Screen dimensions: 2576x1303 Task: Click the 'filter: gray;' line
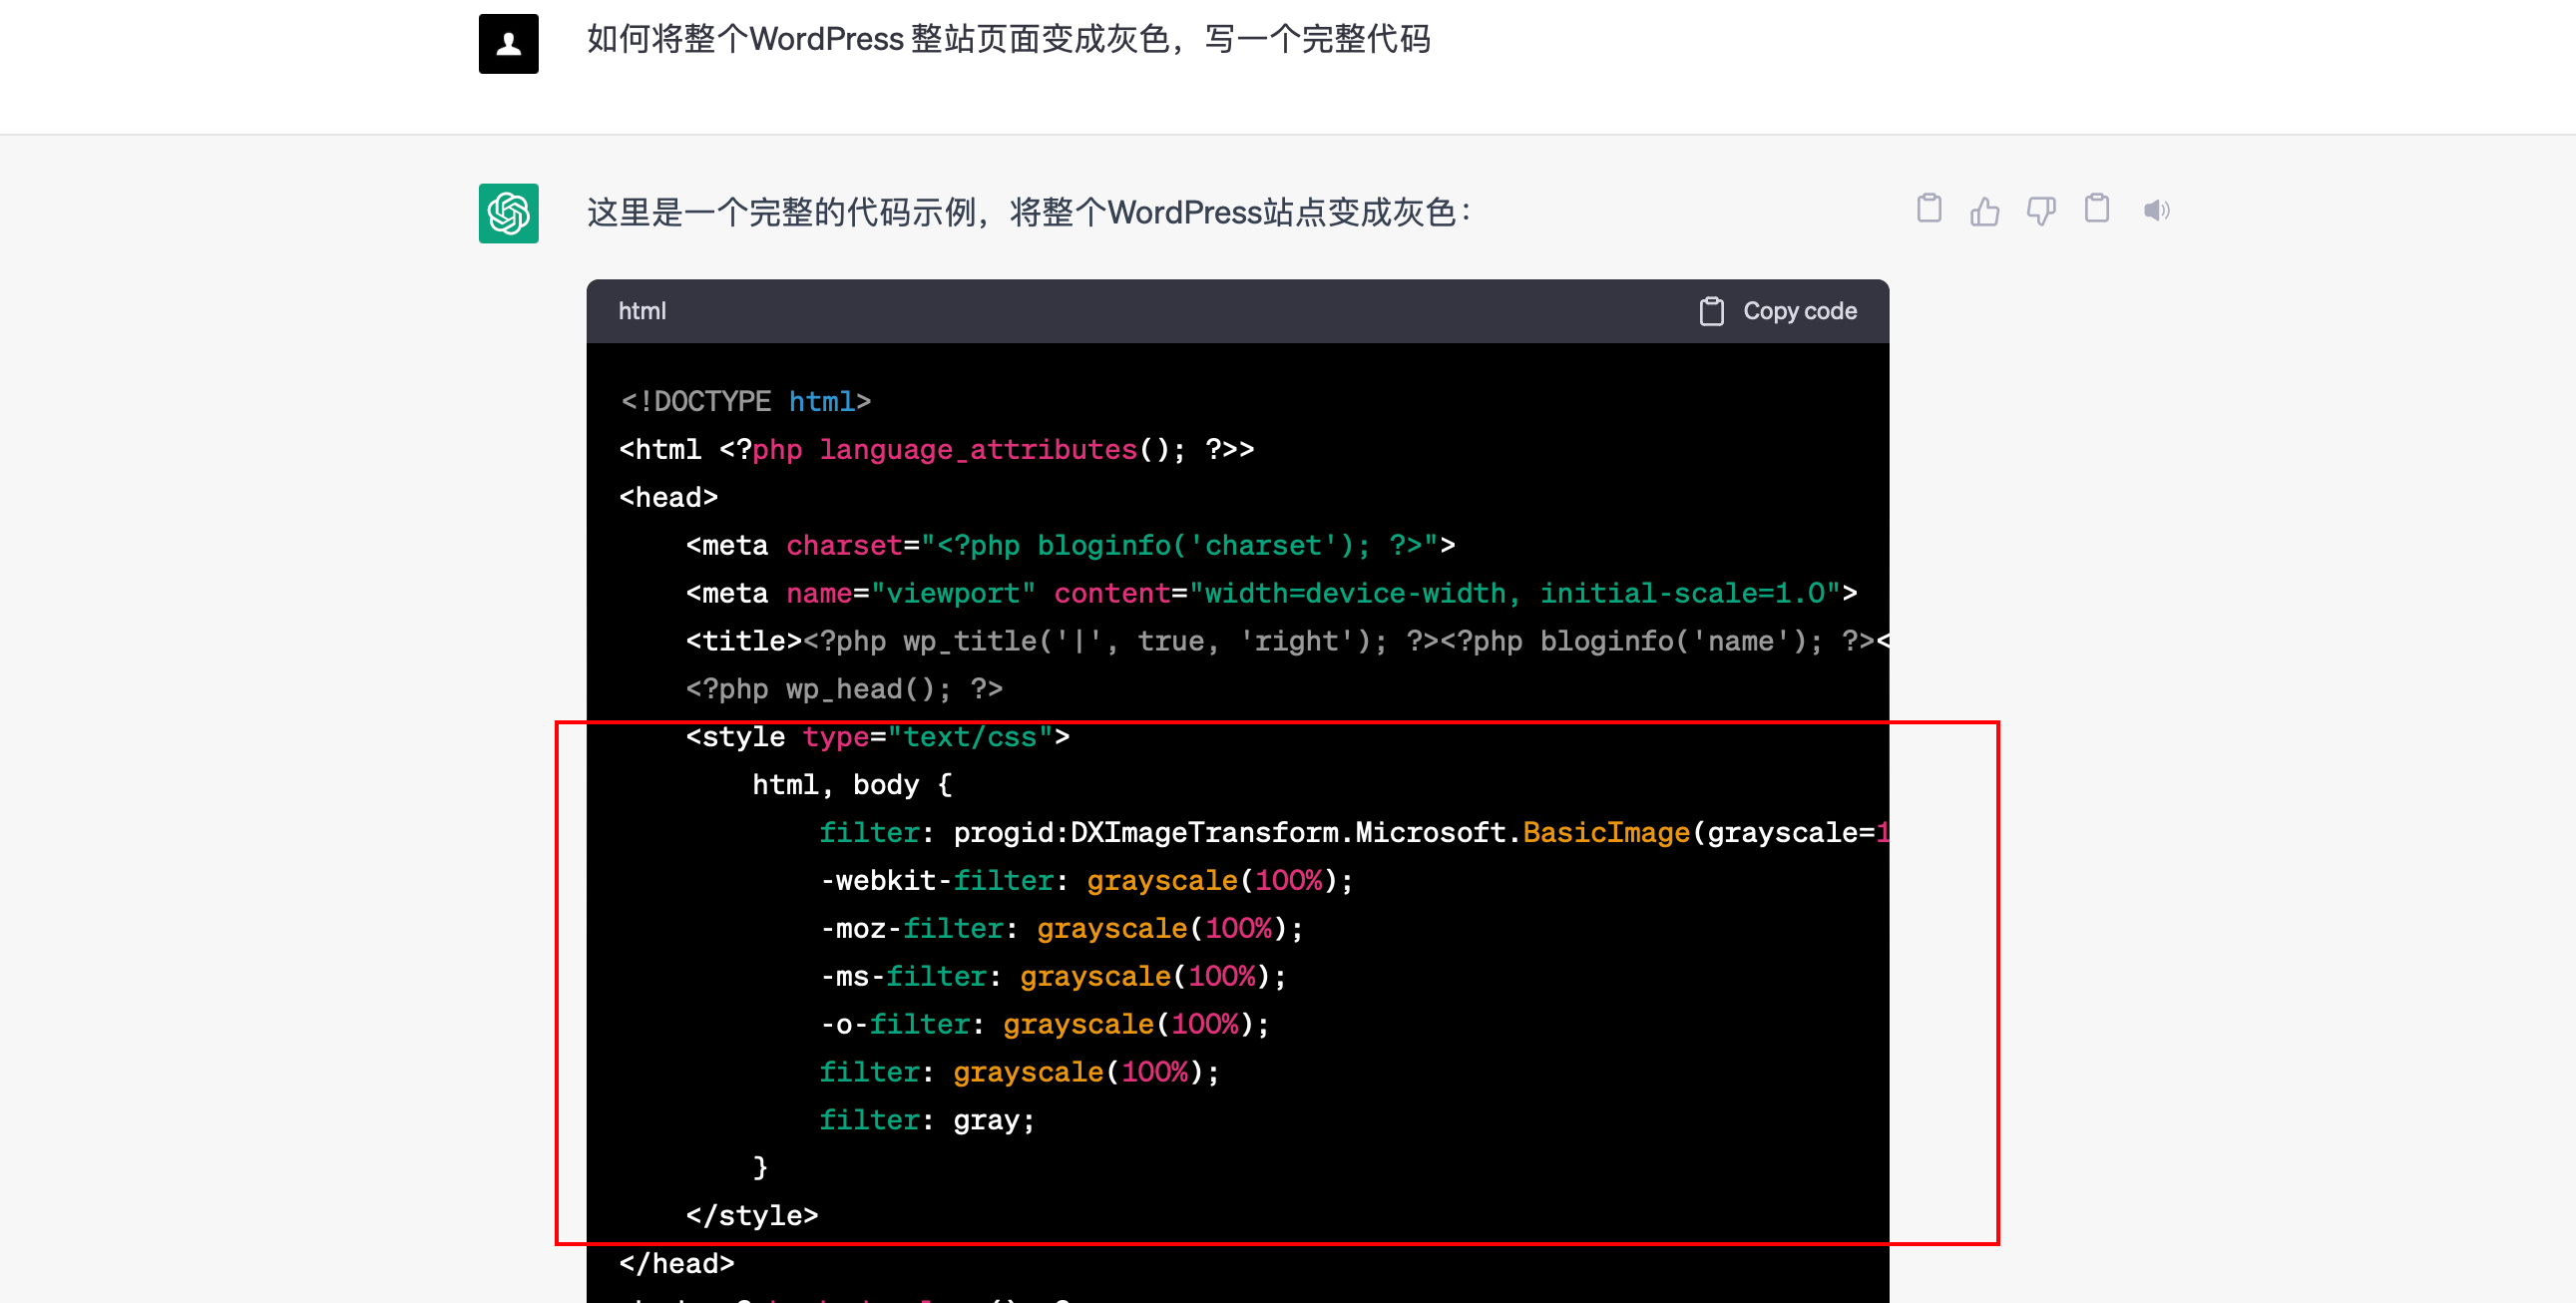[x=927, y=1122]
